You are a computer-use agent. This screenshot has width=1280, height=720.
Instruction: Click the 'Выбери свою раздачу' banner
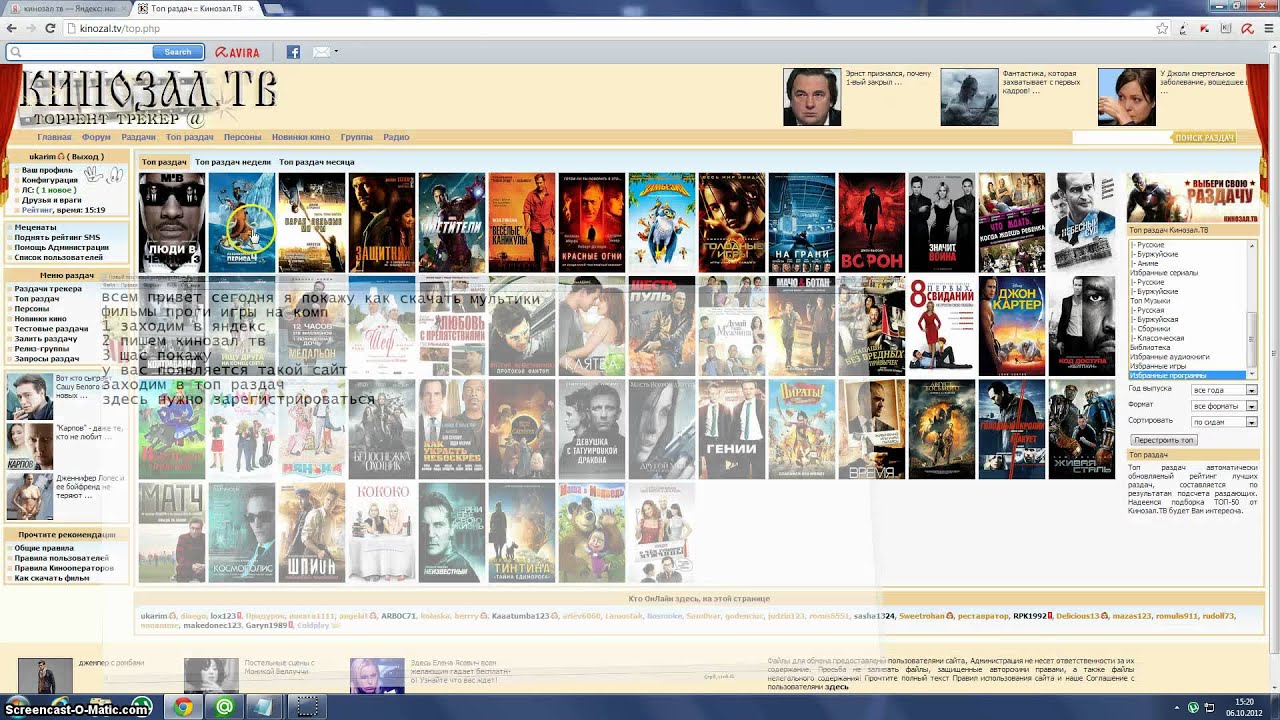click(x=1193, y=198)
